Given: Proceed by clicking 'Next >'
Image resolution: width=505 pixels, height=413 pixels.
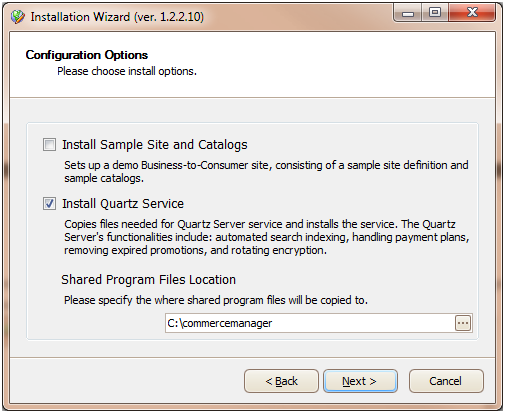Looking at the screenshot, I should (x=360, y=381).
